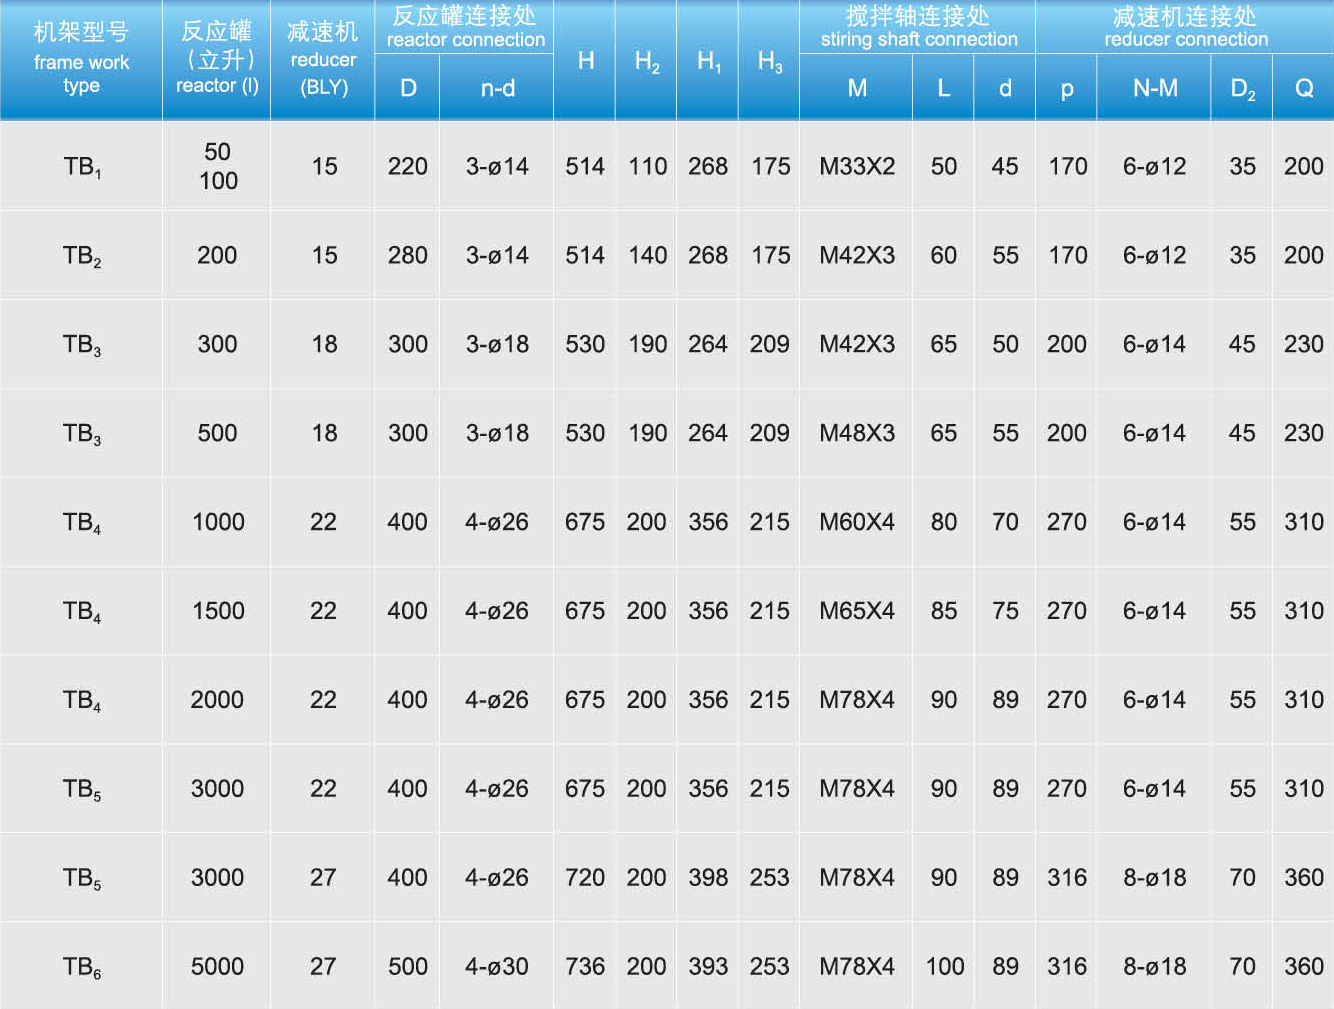The height and width of the screenshot is (1009, 1334).
Task: Click the 'frame work type' column header
Action: [x=81, y=60]
